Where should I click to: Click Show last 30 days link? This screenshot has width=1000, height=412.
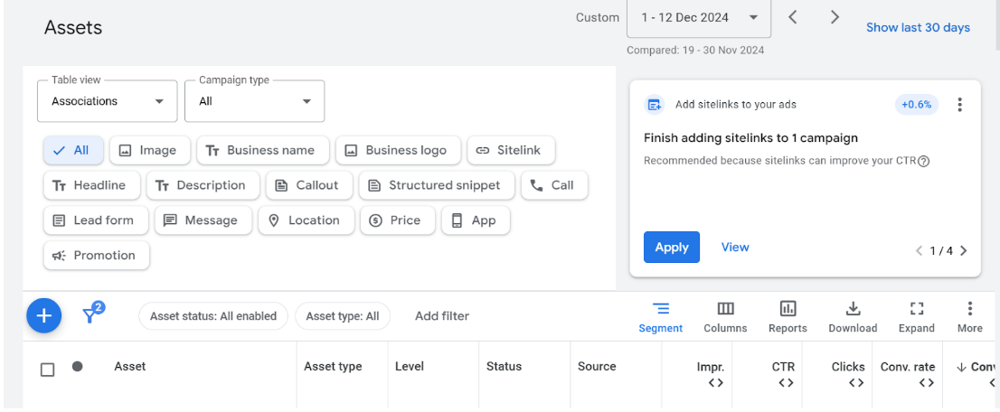coord(918,27)
